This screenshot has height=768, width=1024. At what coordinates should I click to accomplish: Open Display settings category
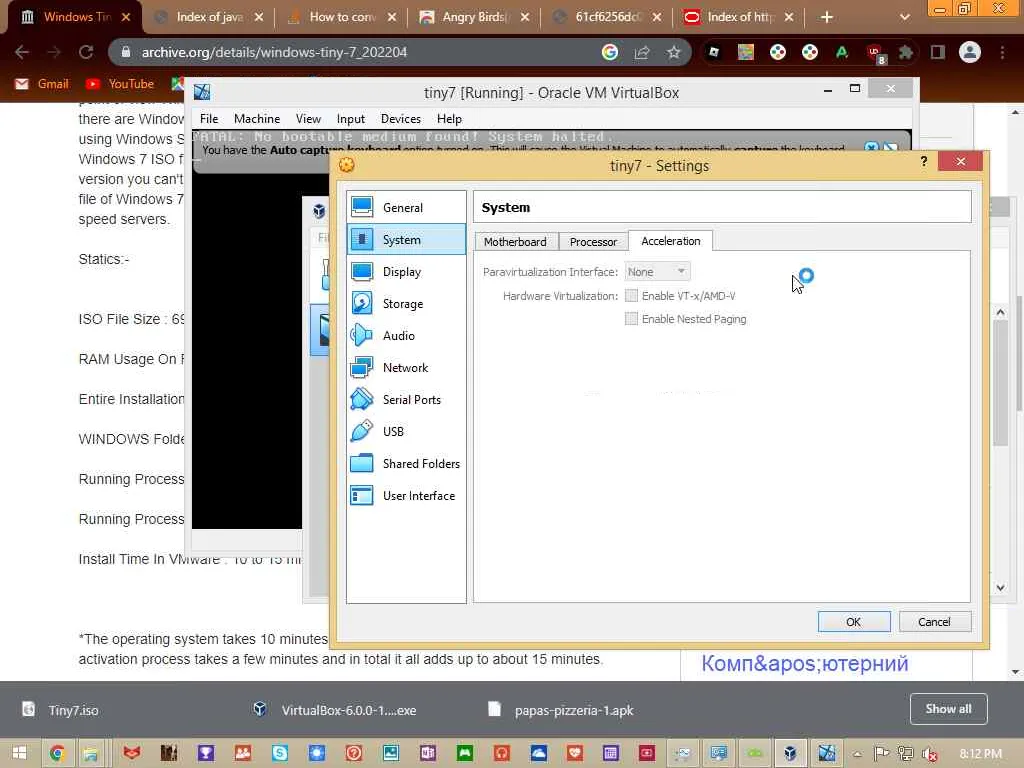(x=406, y=272)
